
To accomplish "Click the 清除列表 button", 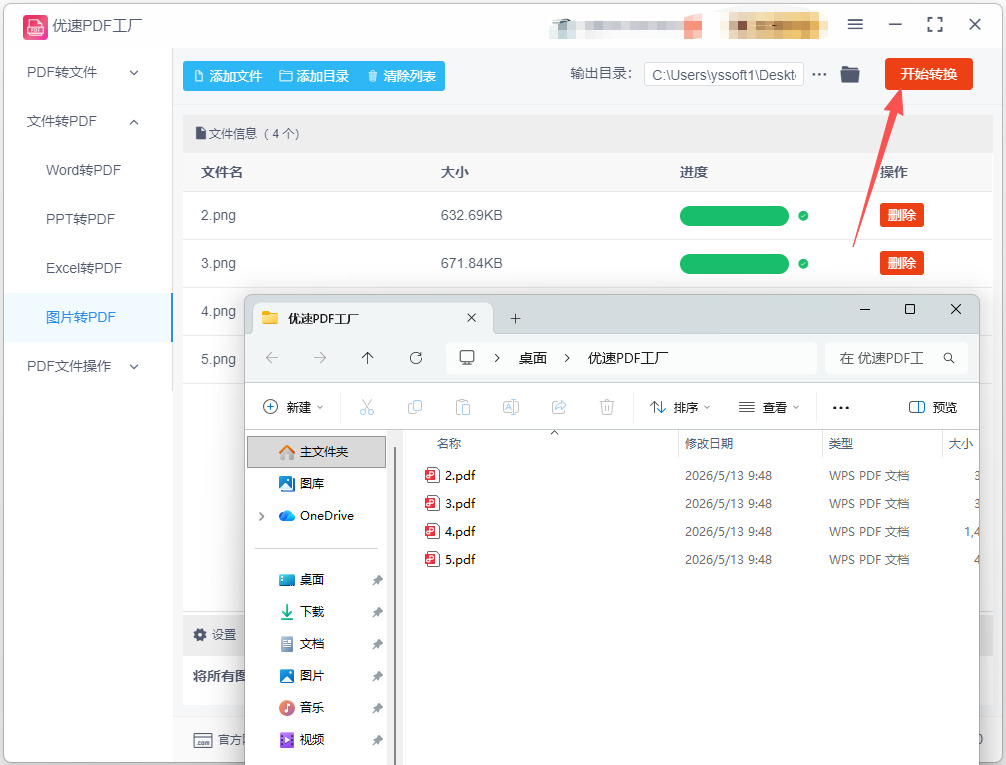I will click(402, 76).
